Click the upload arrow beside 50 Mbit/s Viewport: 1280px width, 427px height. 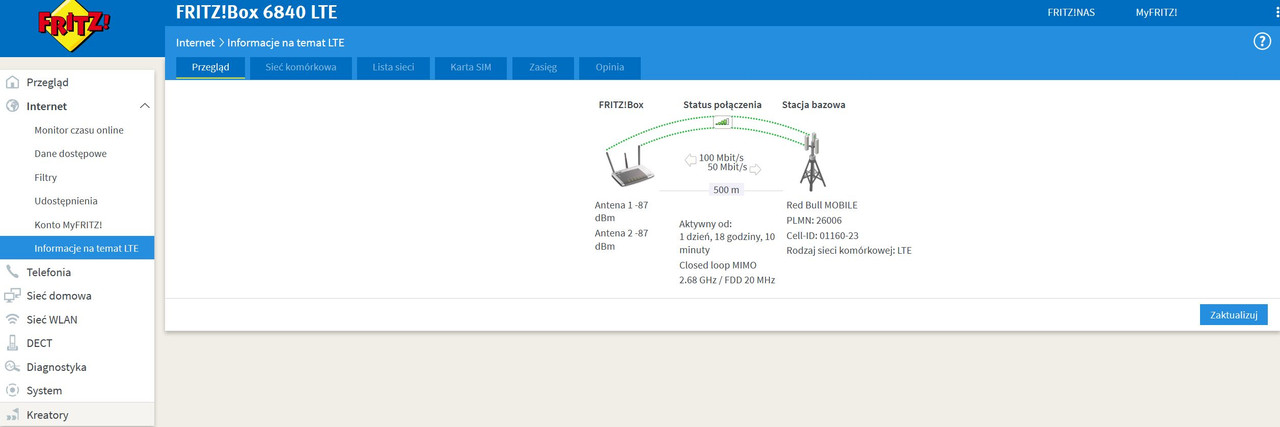(x=756, y=169)
